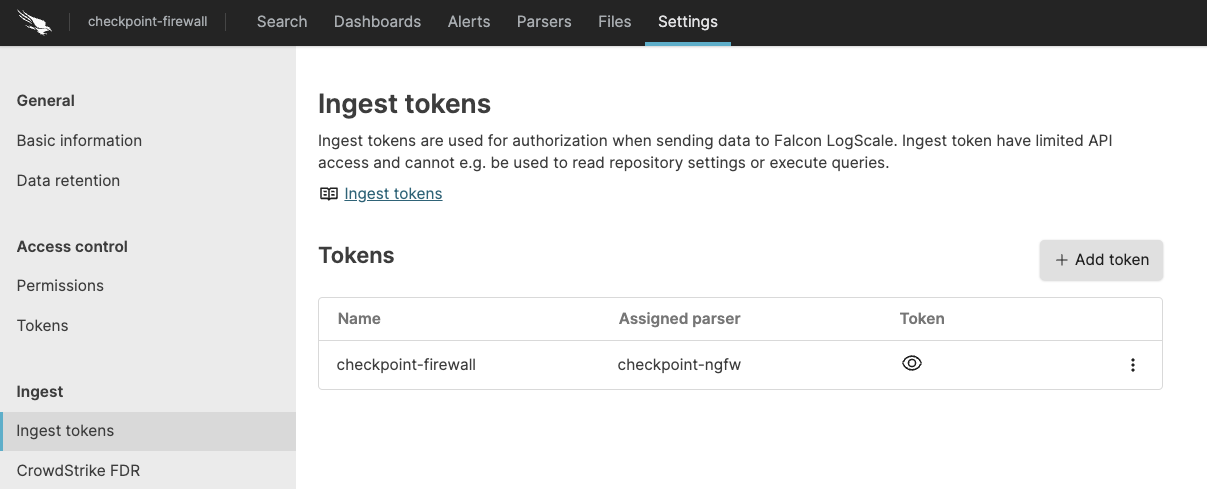Select Ingest tokens in the sidebar
Screen dimensions: 1207x489
[65, 431]
